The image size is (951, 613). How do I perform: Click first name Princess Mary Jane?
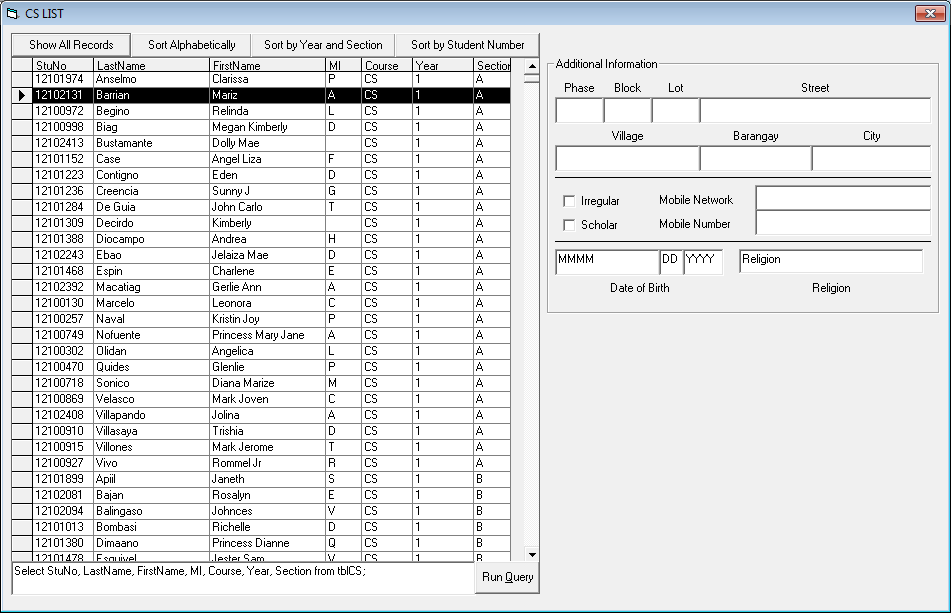click(x=267, y=335)
